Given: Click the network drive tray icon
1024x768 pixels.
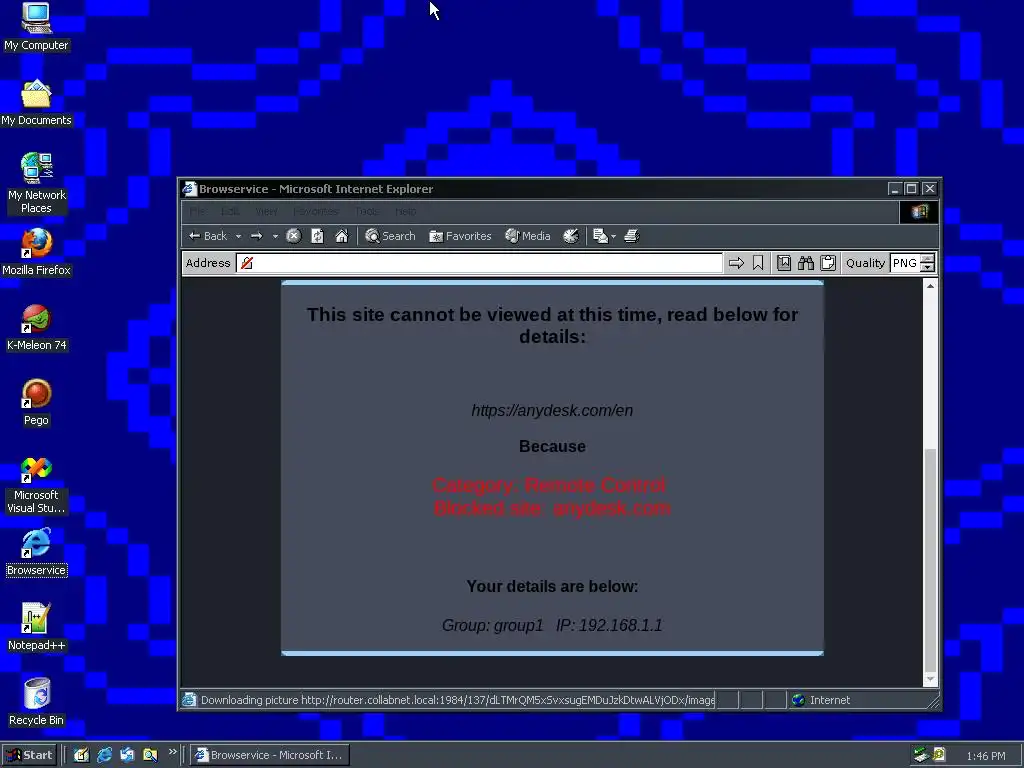Looking at the screenshot, I should tap(921, 755).
